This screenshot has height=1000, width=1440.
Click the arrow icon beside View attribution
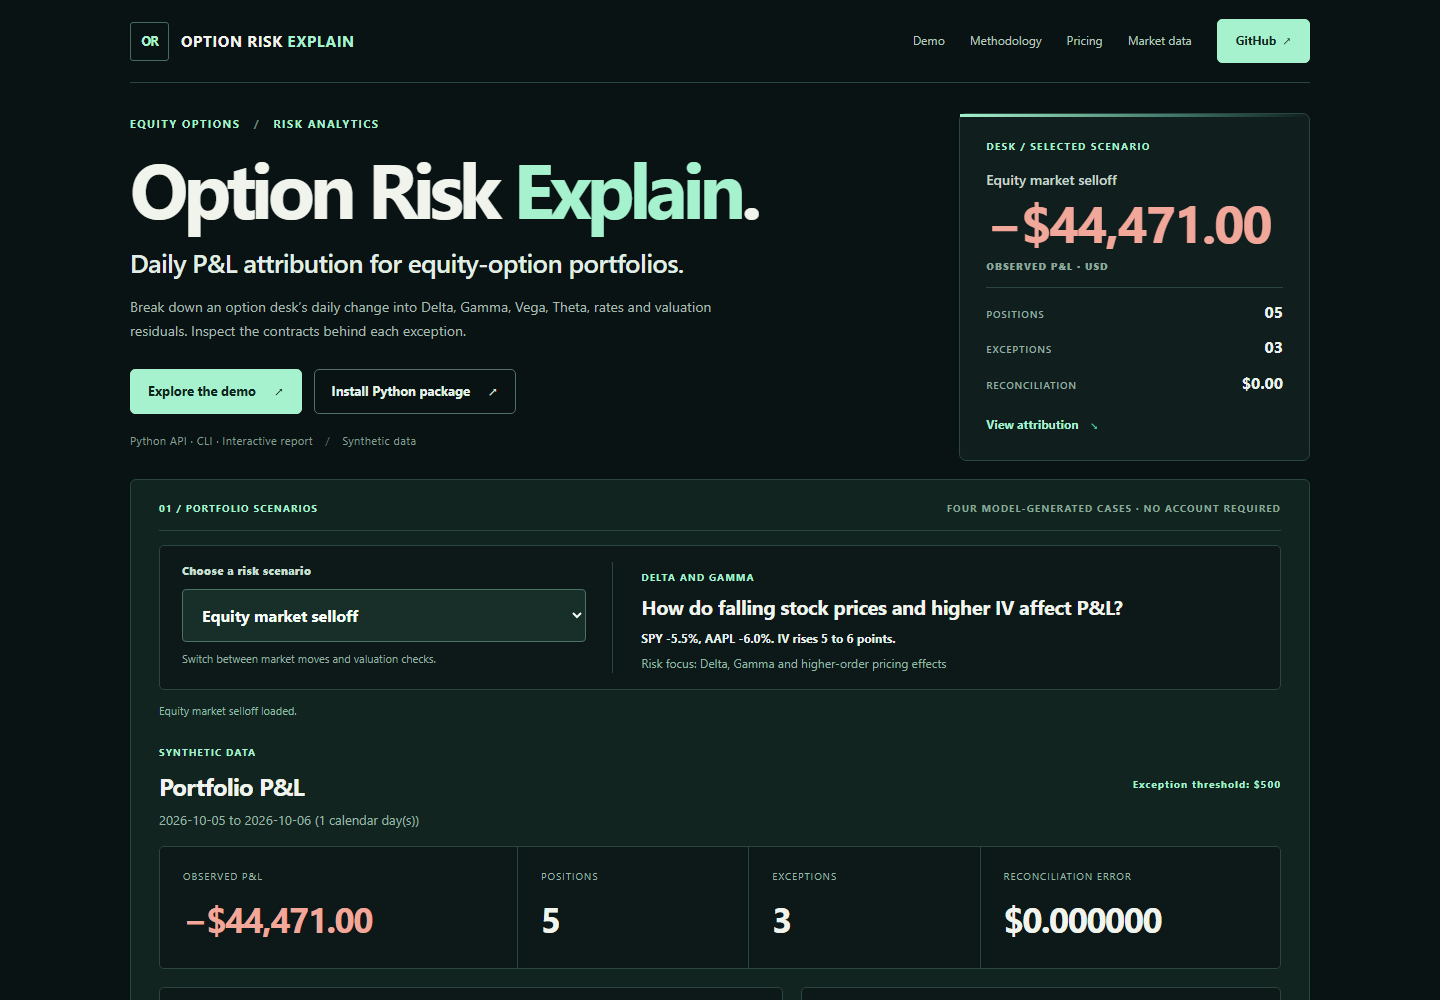[x=1094, y=426]
